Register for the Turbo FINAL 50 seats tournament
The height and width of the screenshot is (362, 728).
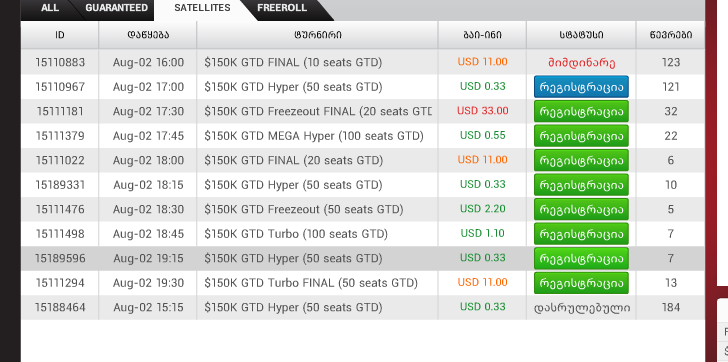[581, 283]
